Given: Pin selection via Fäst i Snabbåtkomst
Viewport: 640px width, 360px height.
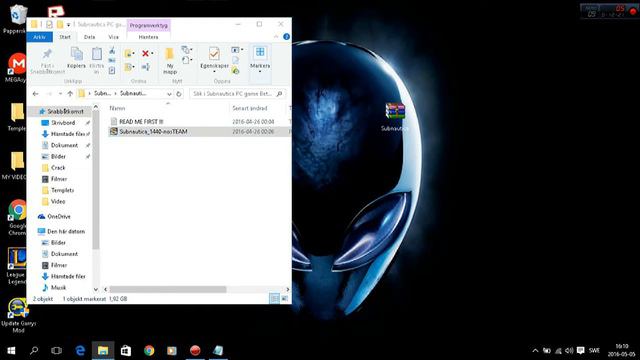Looking at the screenshot, I should tap(47, 61).
